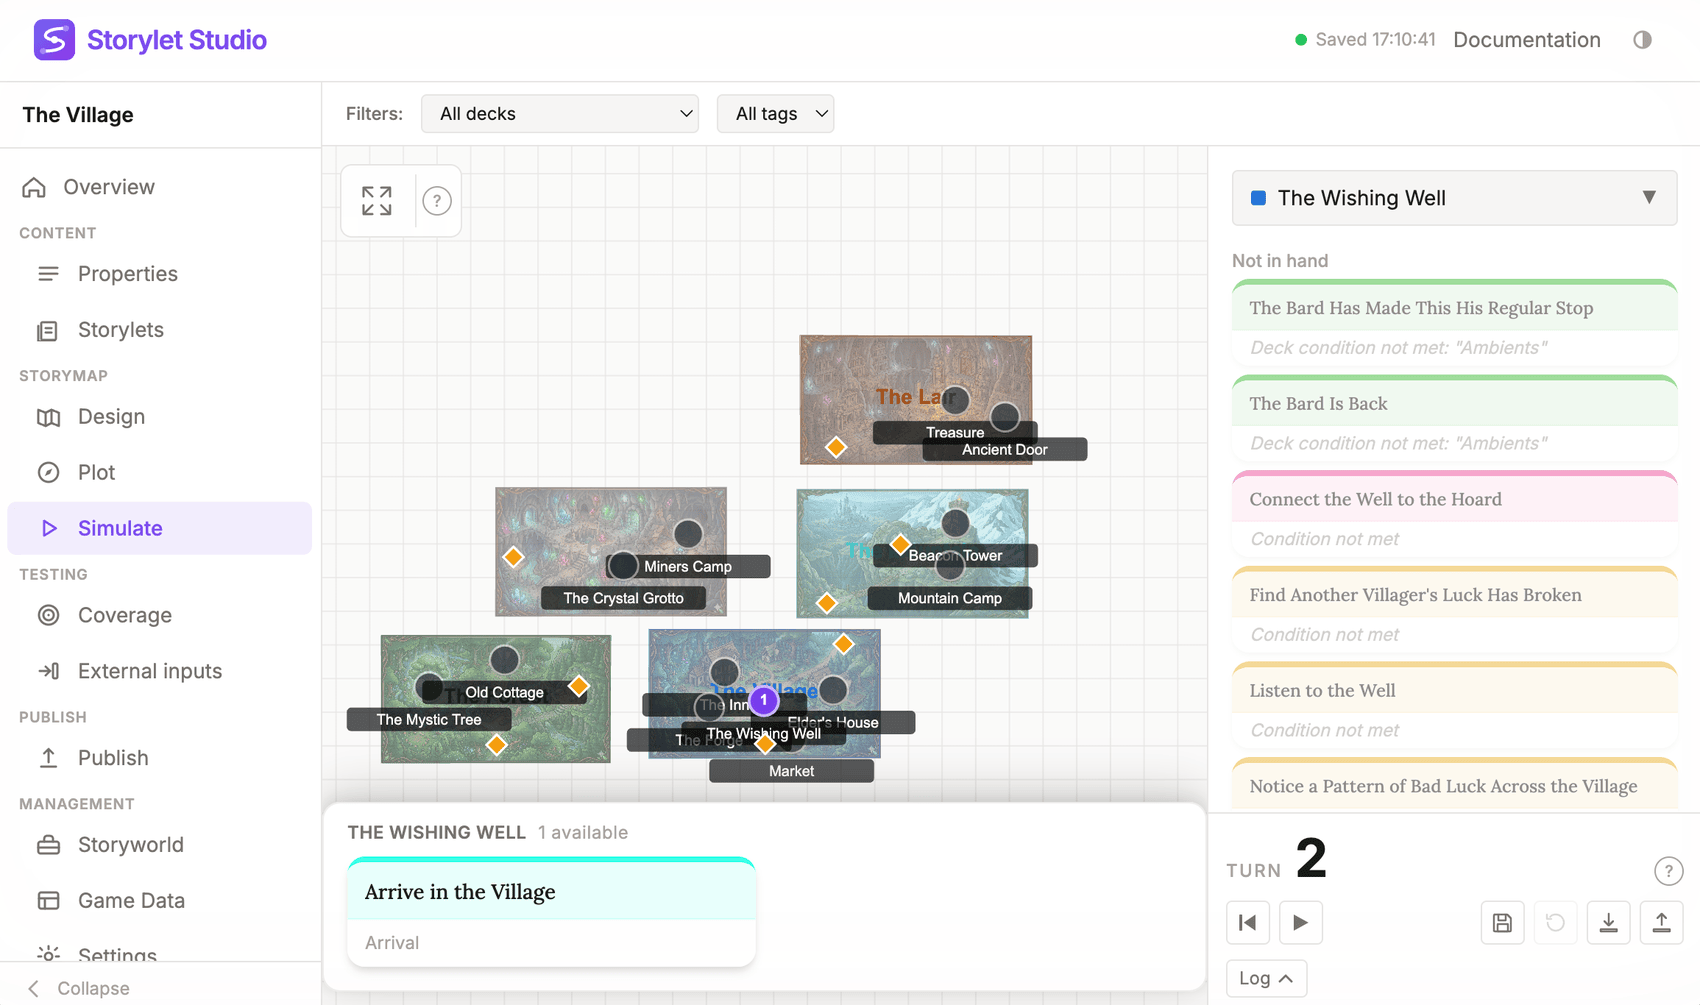Open the Documentation link
1700x1005 pixels.
tap(1526, 40)
